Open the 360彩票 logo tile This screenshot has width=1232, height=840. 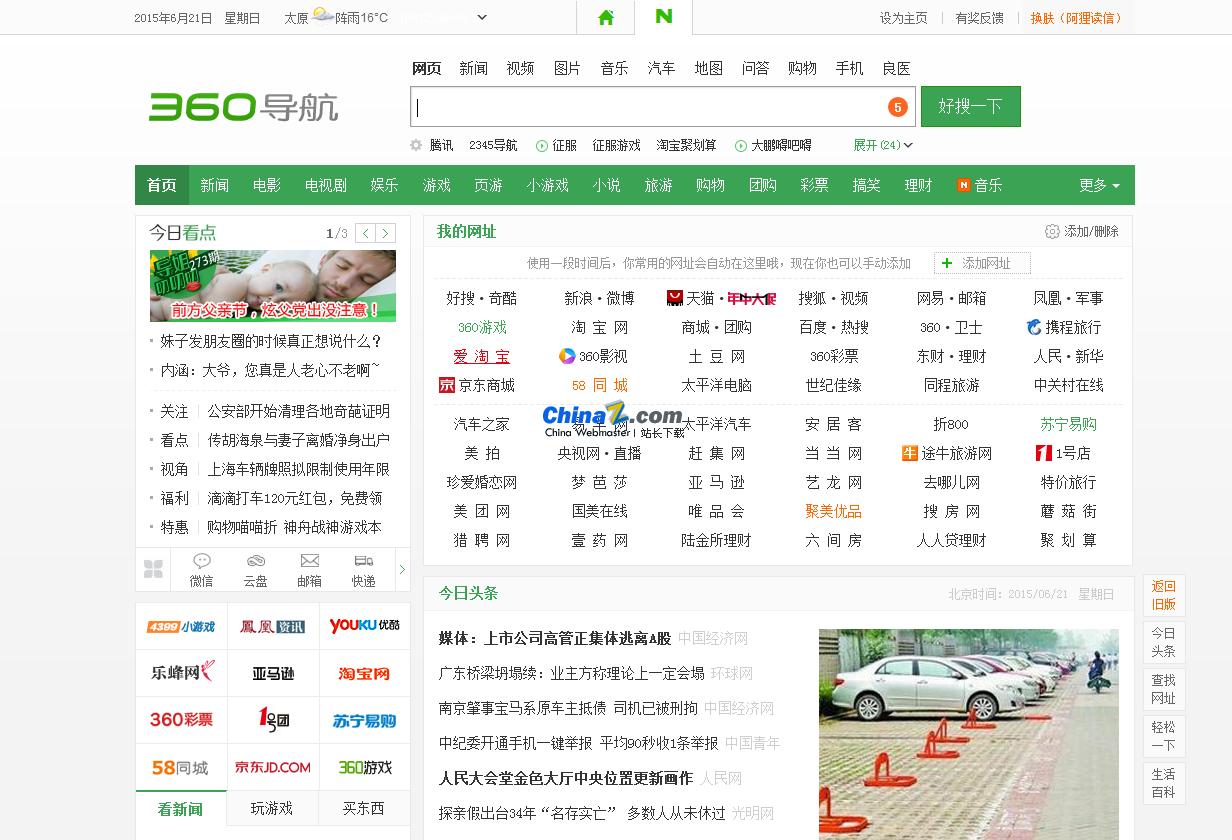[x=181, y=720]
